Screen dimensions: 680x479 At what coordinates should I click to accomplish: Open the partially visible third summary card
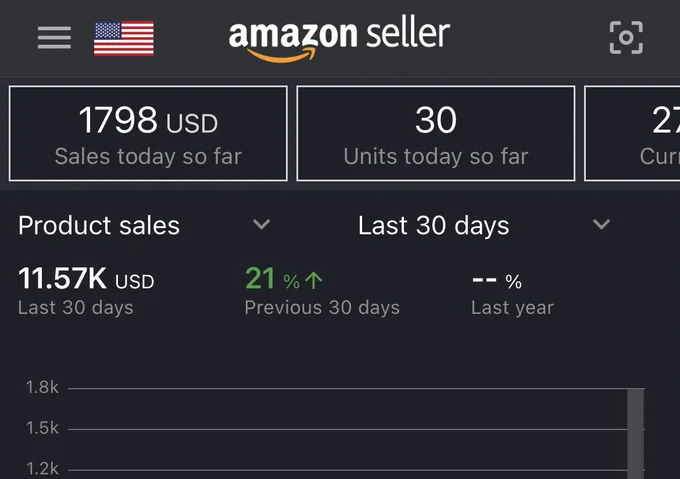(632, 133)
